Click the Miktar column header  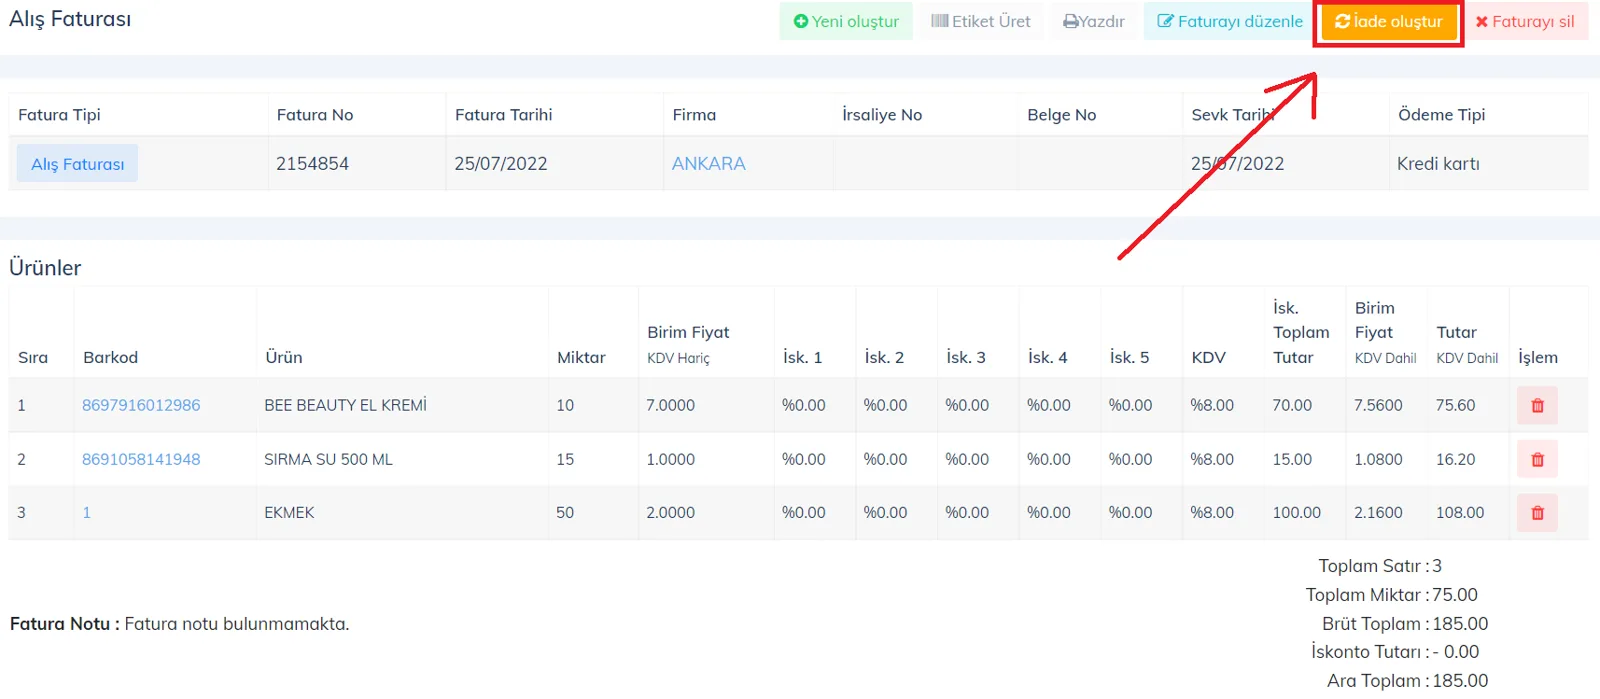tap(581, 358)
